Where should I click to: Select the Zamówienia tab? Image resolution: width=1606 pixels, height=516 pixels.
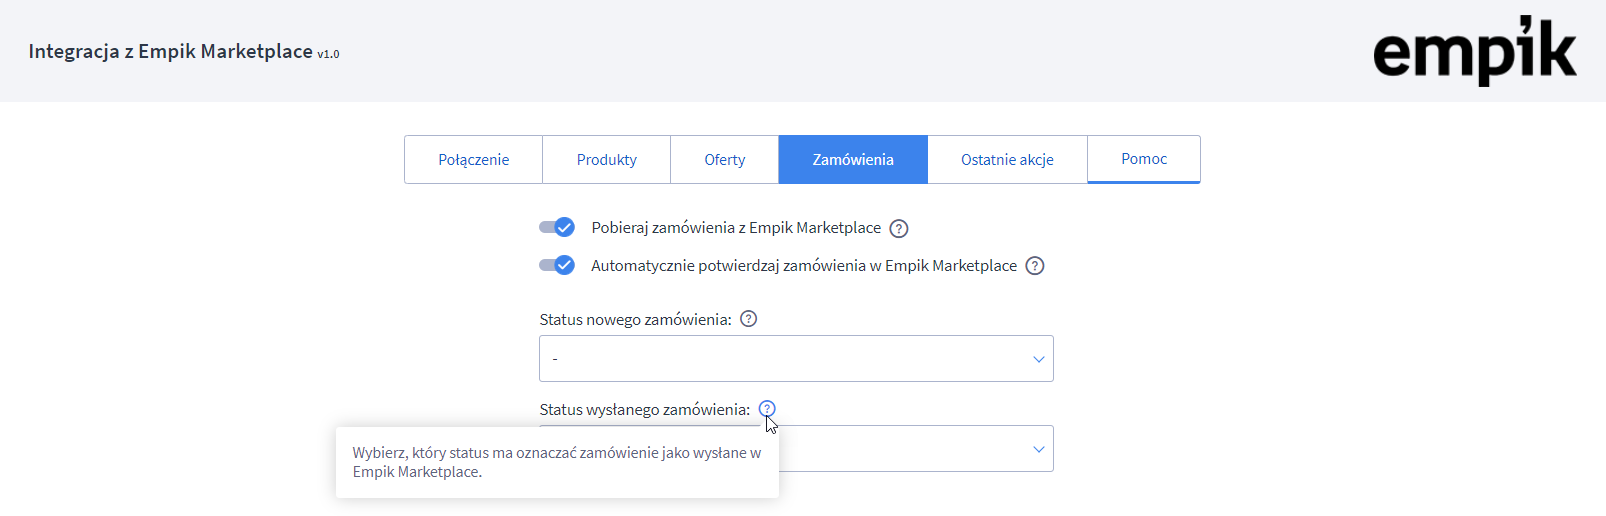tap(853, 159)
